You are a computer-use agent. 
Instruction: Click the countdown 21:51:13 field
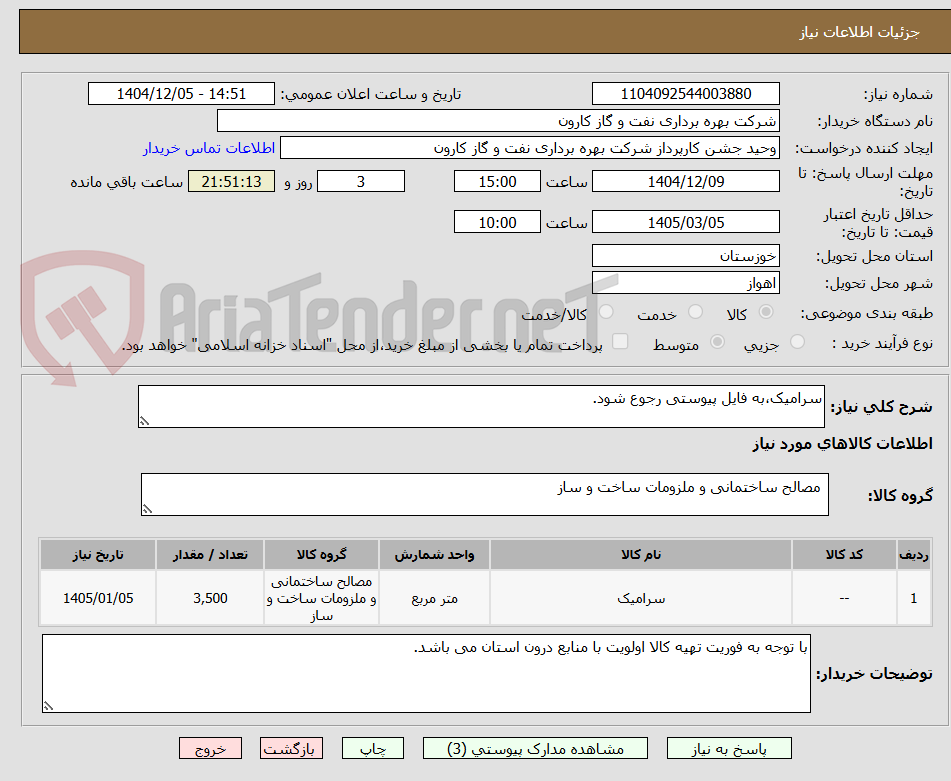pyautogui.click(x=231, y=181)
